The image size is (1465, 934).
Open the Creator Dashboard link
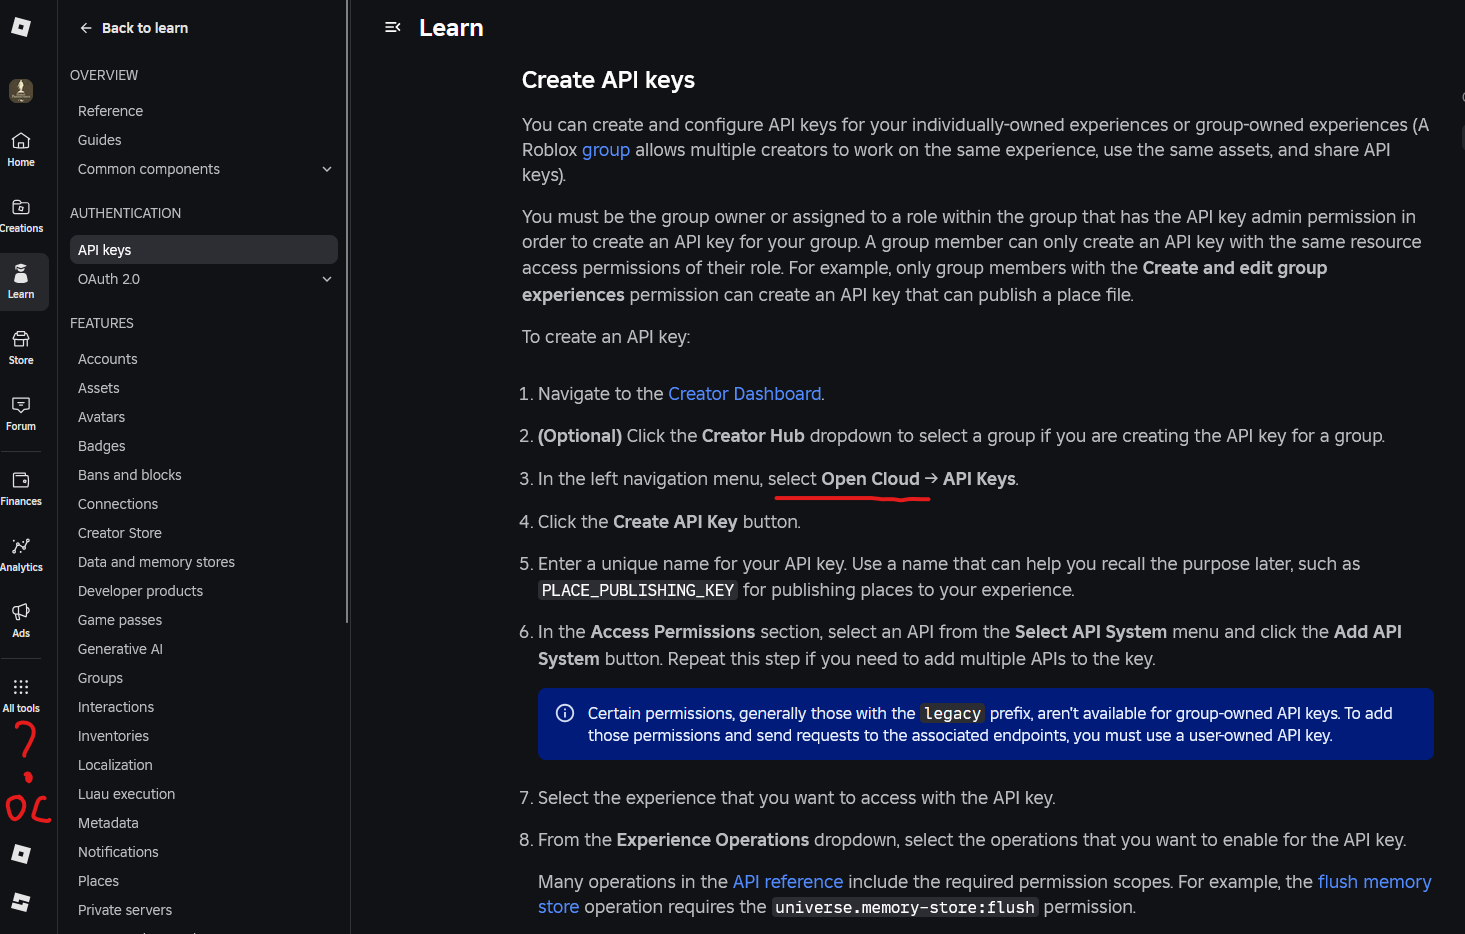[744, 394]
